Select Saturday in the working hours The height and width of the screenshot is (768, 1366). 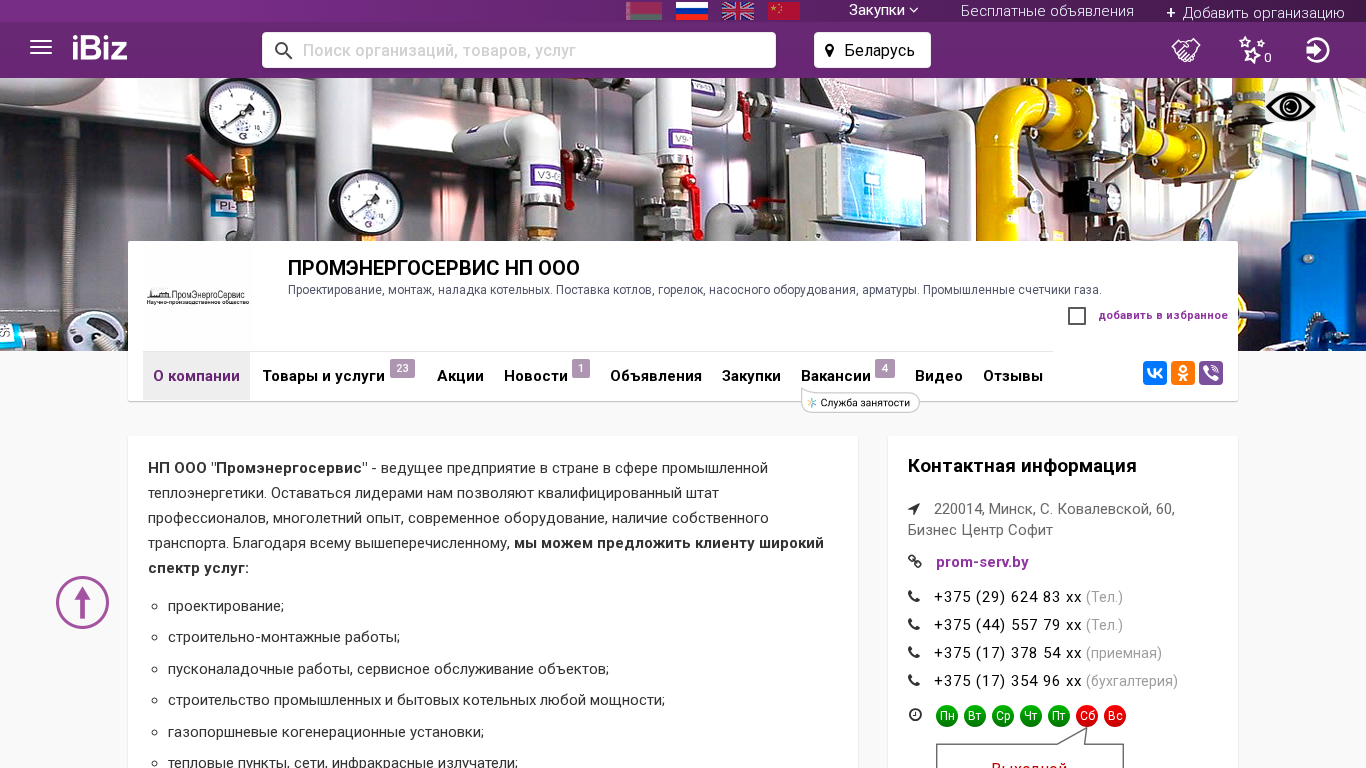coord(1087,716)
